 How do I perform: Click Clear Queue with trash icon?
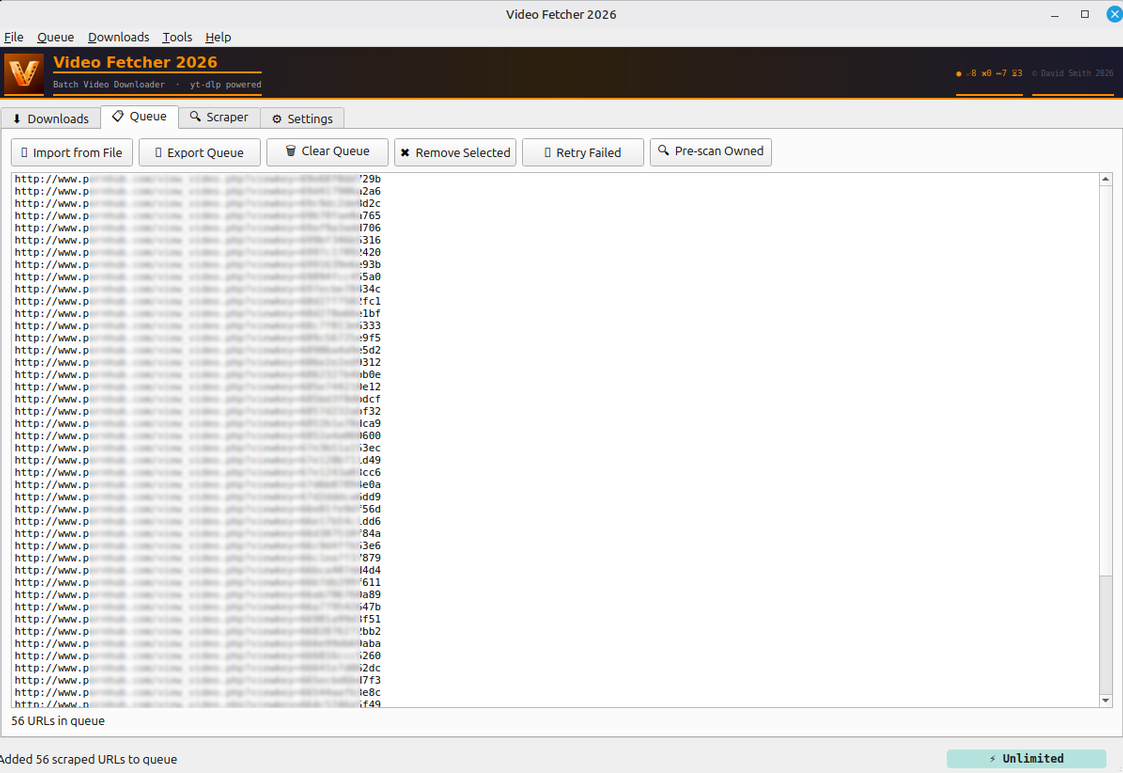point(327,151)
